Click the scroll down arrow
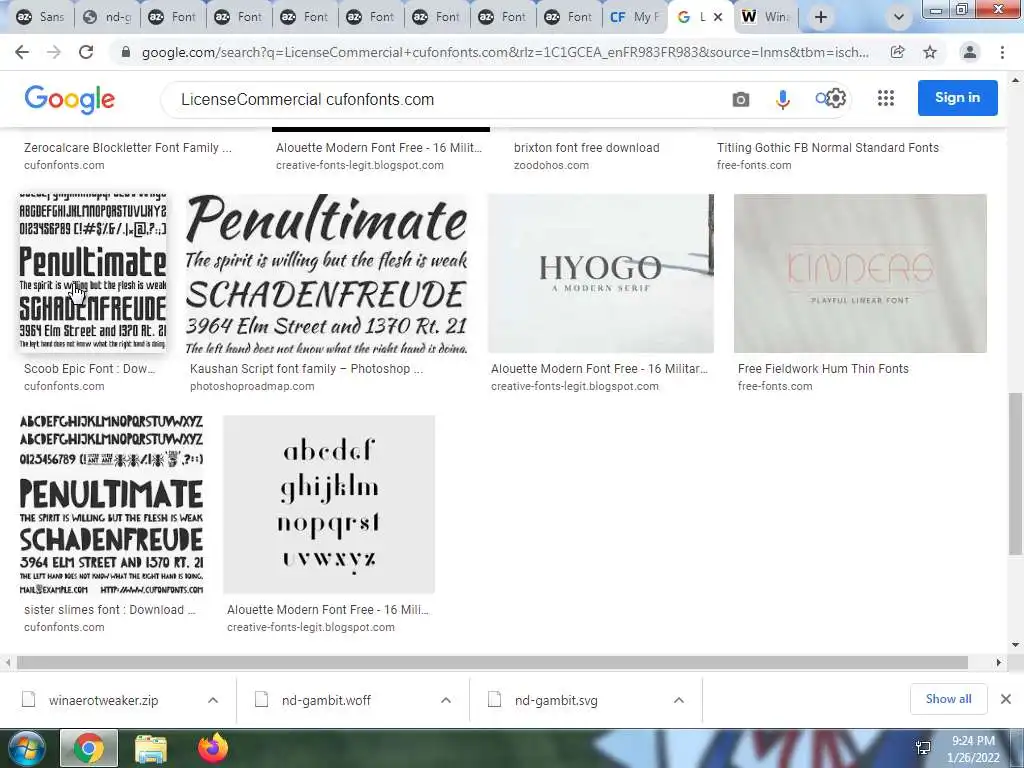 coord(1015,645)
